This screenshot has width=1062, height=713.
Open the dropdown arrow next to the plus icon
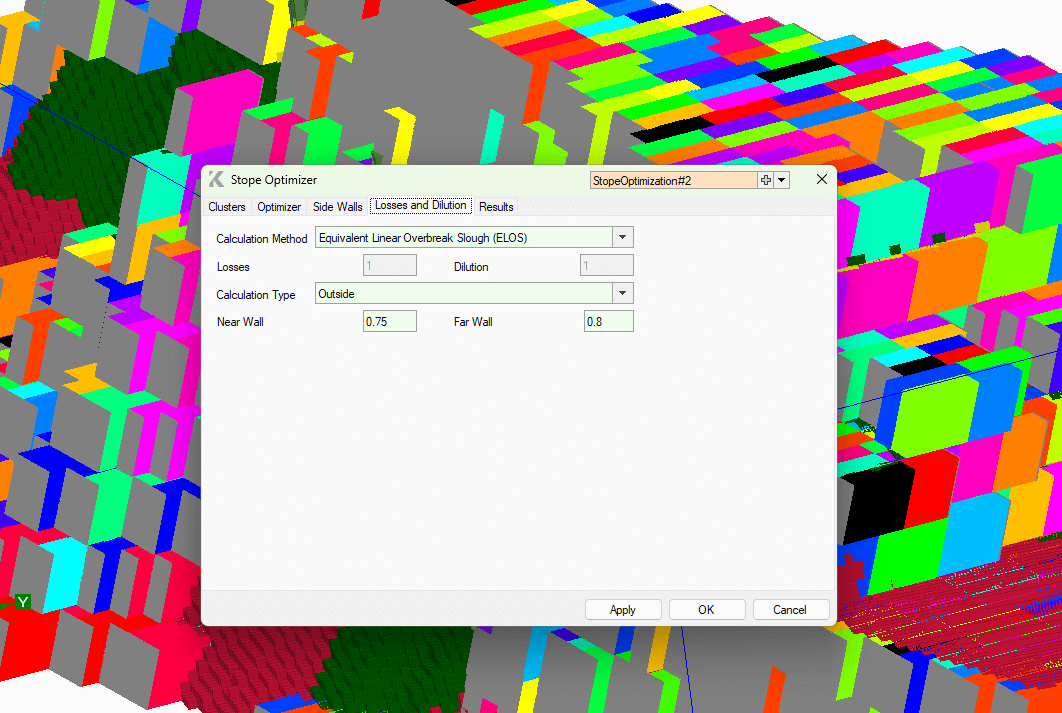(x=781, y=180)
